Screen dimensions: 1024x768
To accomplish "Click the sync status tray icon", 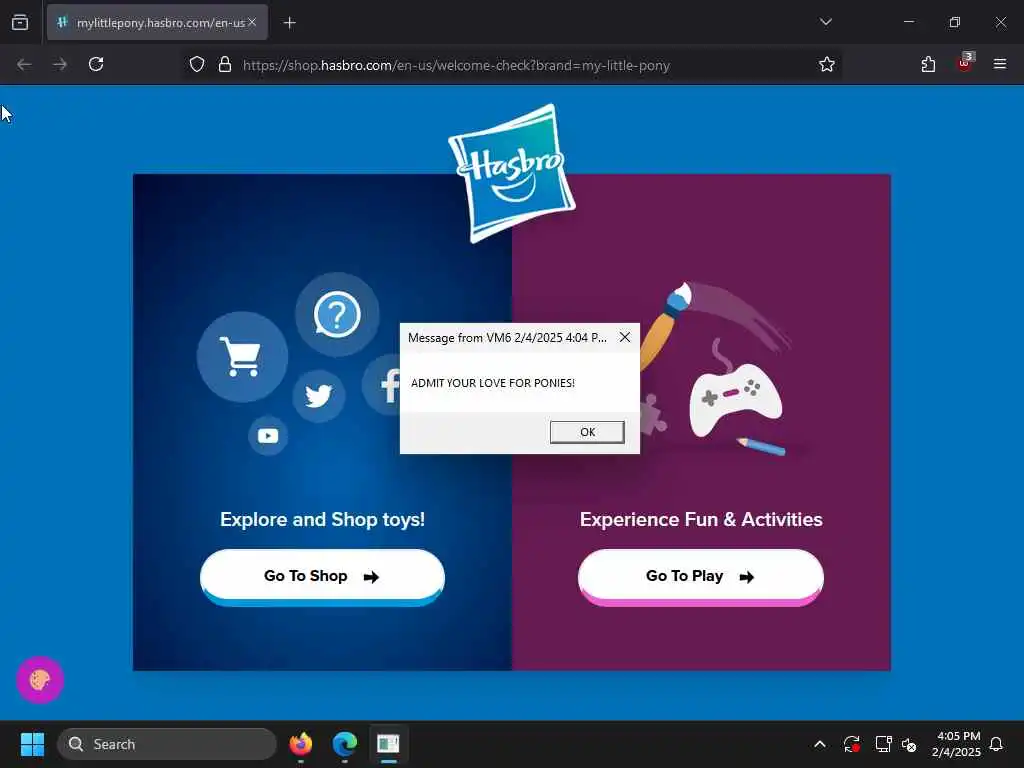I will tap(852, 744).
